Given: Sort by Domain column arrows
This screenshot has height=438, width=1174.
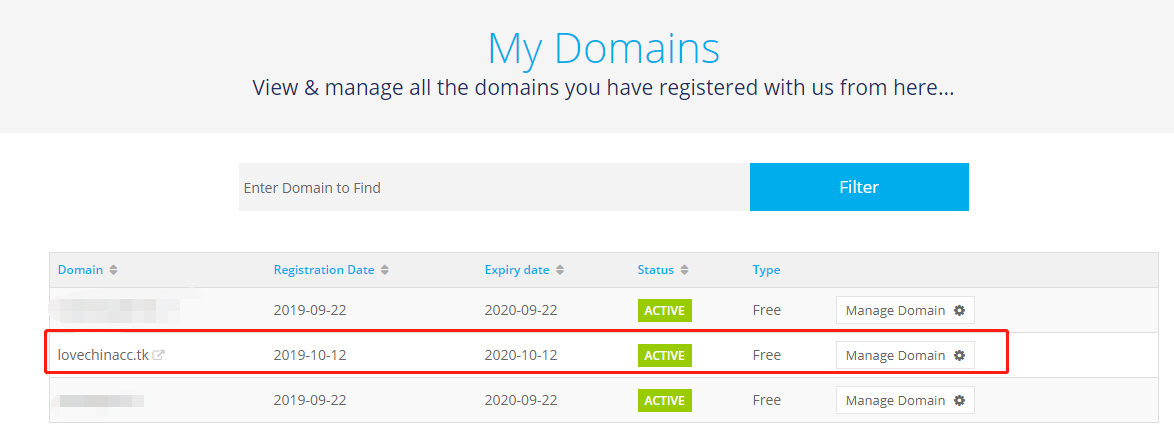Looking at the screenshot, I should (113, 270).
